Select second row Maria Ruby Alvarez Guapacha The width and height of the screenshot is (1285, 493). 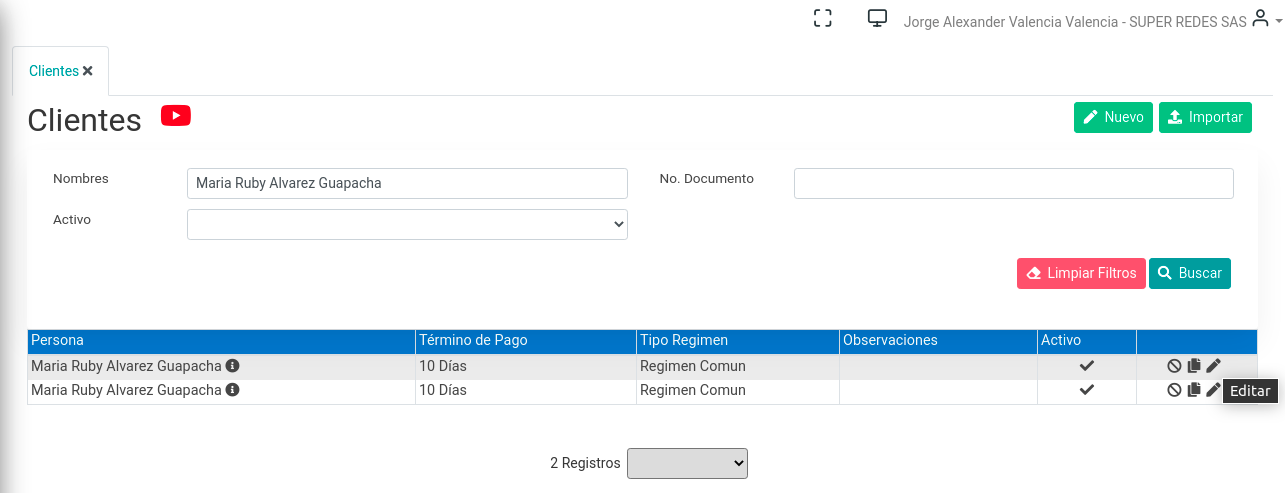126,390
